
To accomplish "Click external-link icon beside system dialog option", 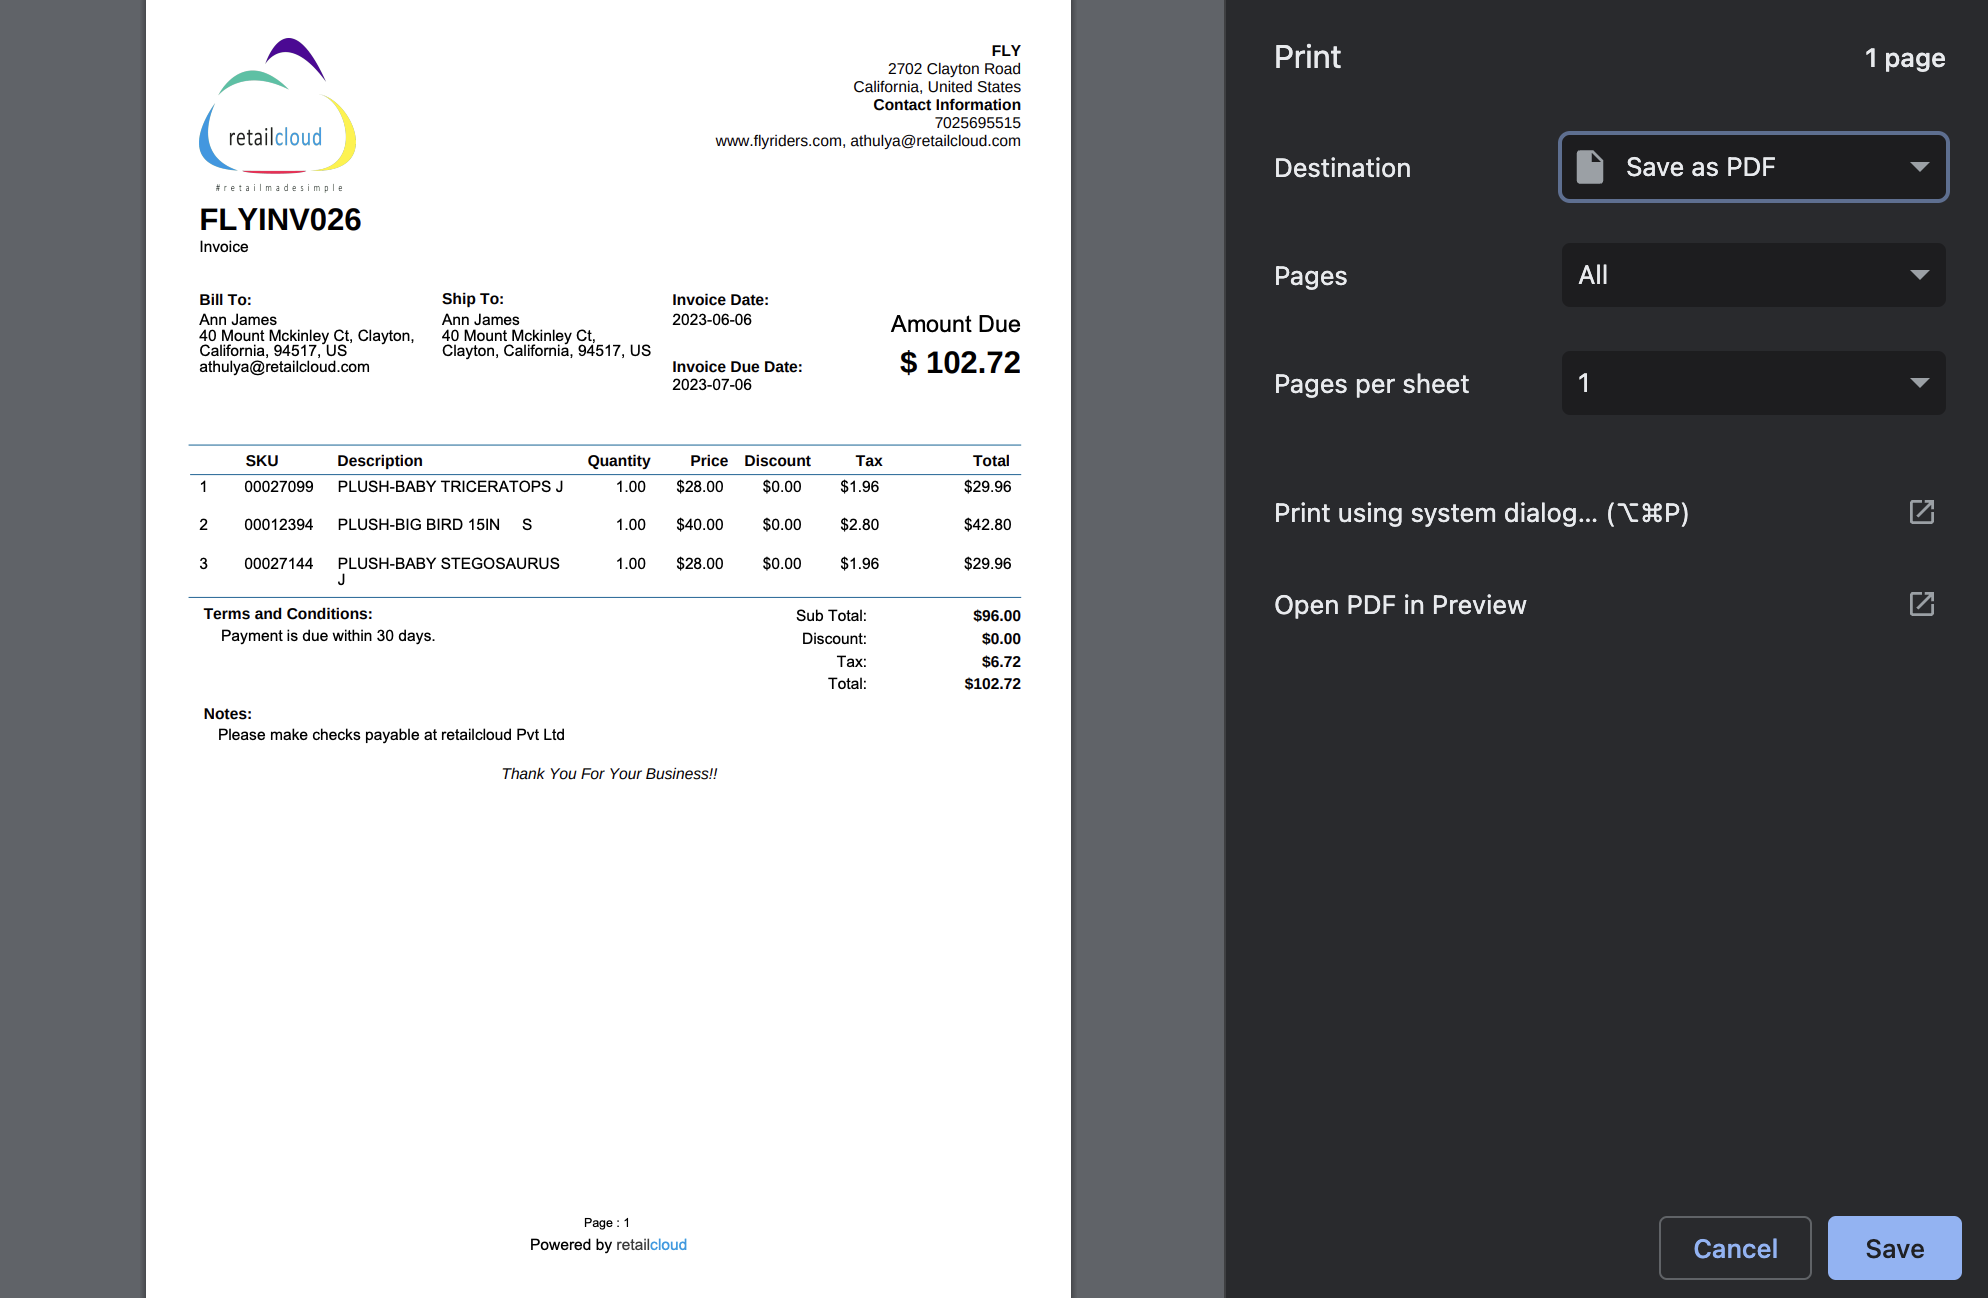I will [1921, 512].
